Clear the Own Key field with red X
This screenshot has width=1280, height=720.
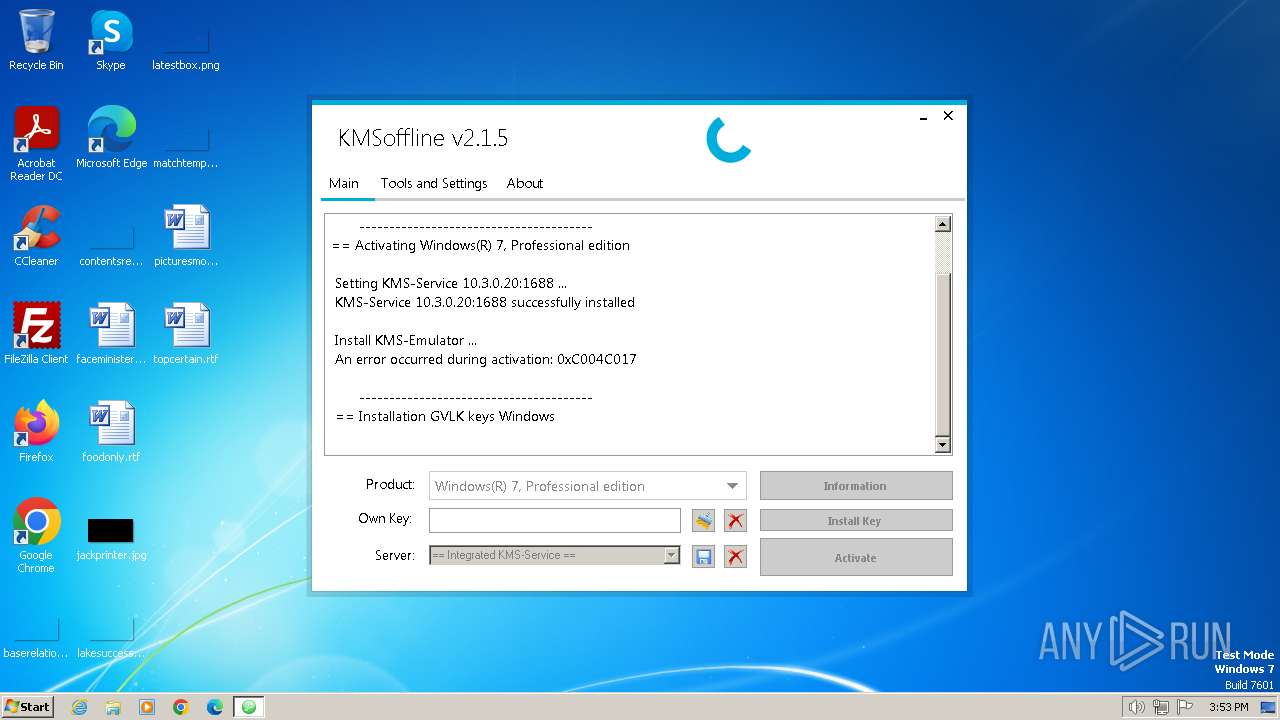pos(735,520)
